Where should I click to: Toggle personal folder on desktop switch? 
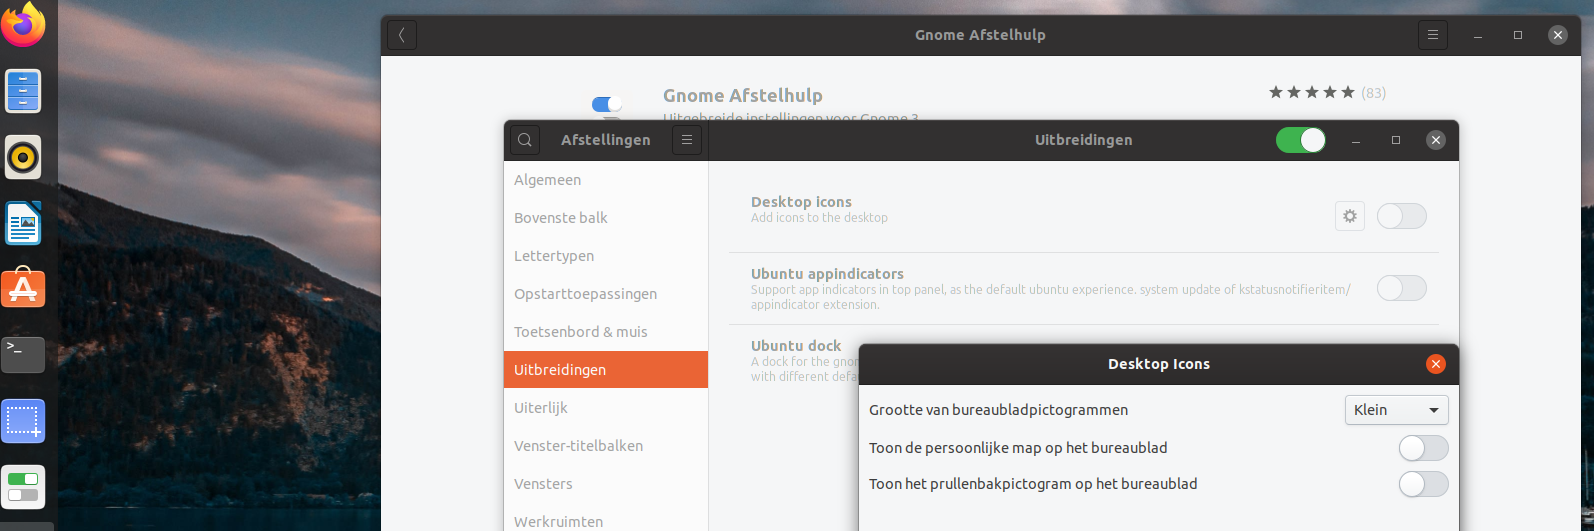(1423, 448)
